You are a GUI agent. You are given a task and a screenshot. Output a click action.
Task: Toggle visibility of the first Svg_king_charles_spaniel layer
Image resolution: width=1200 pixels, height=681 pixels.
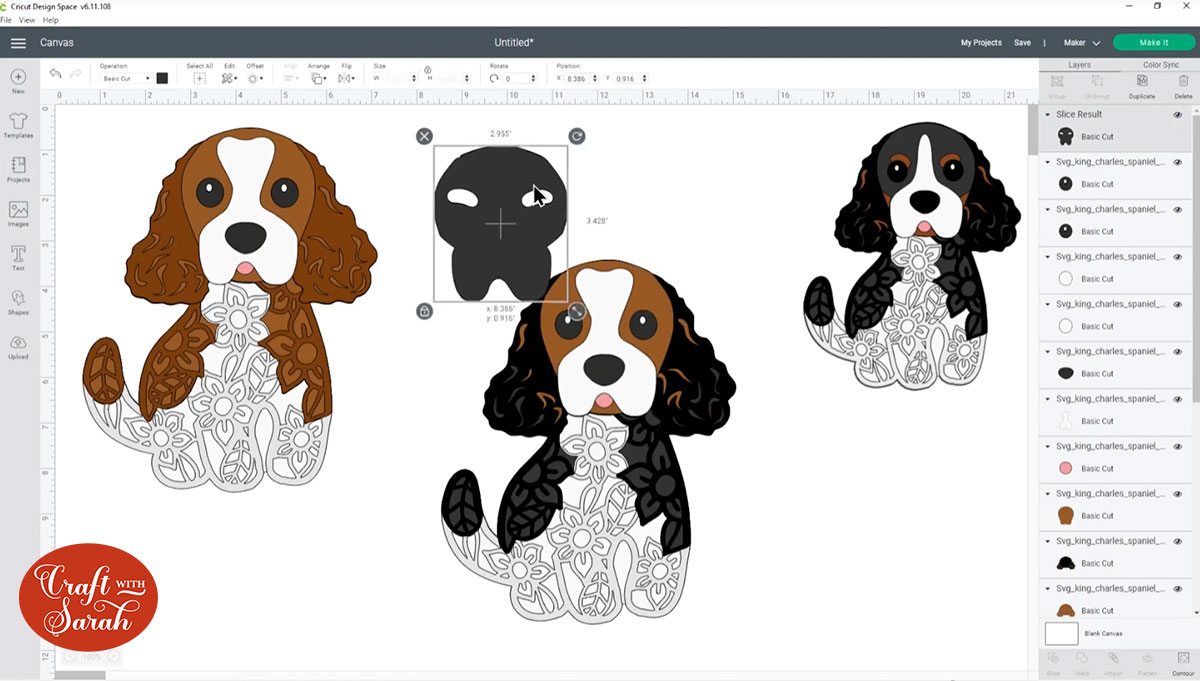point(1177,162)
